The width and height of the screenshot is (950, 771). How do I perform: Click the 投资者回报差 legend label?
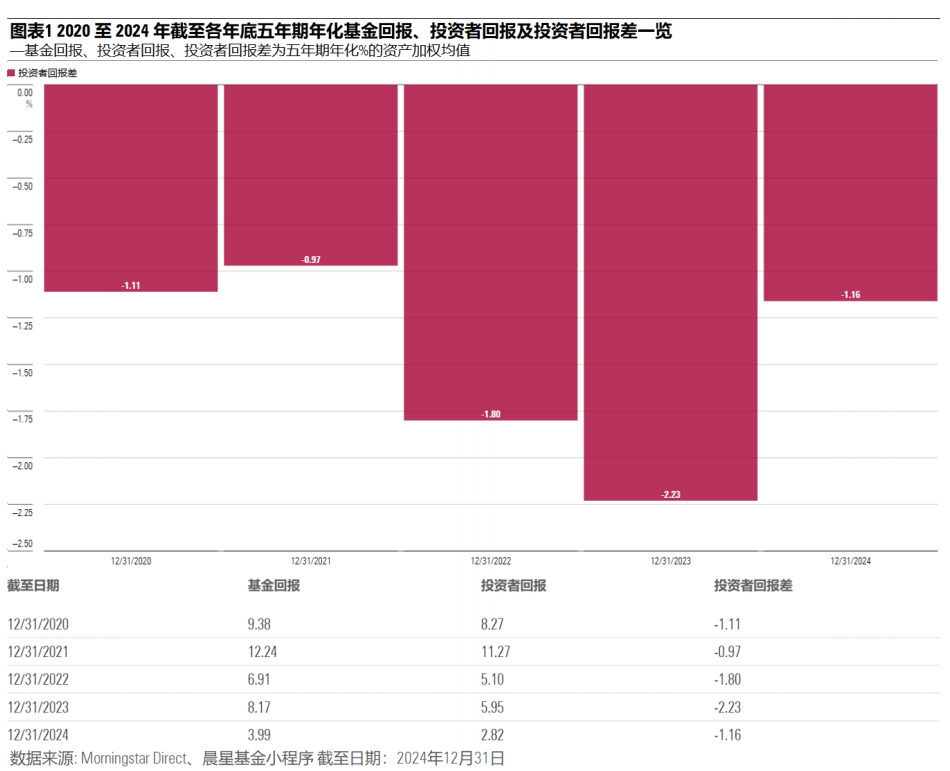[47, 73]
